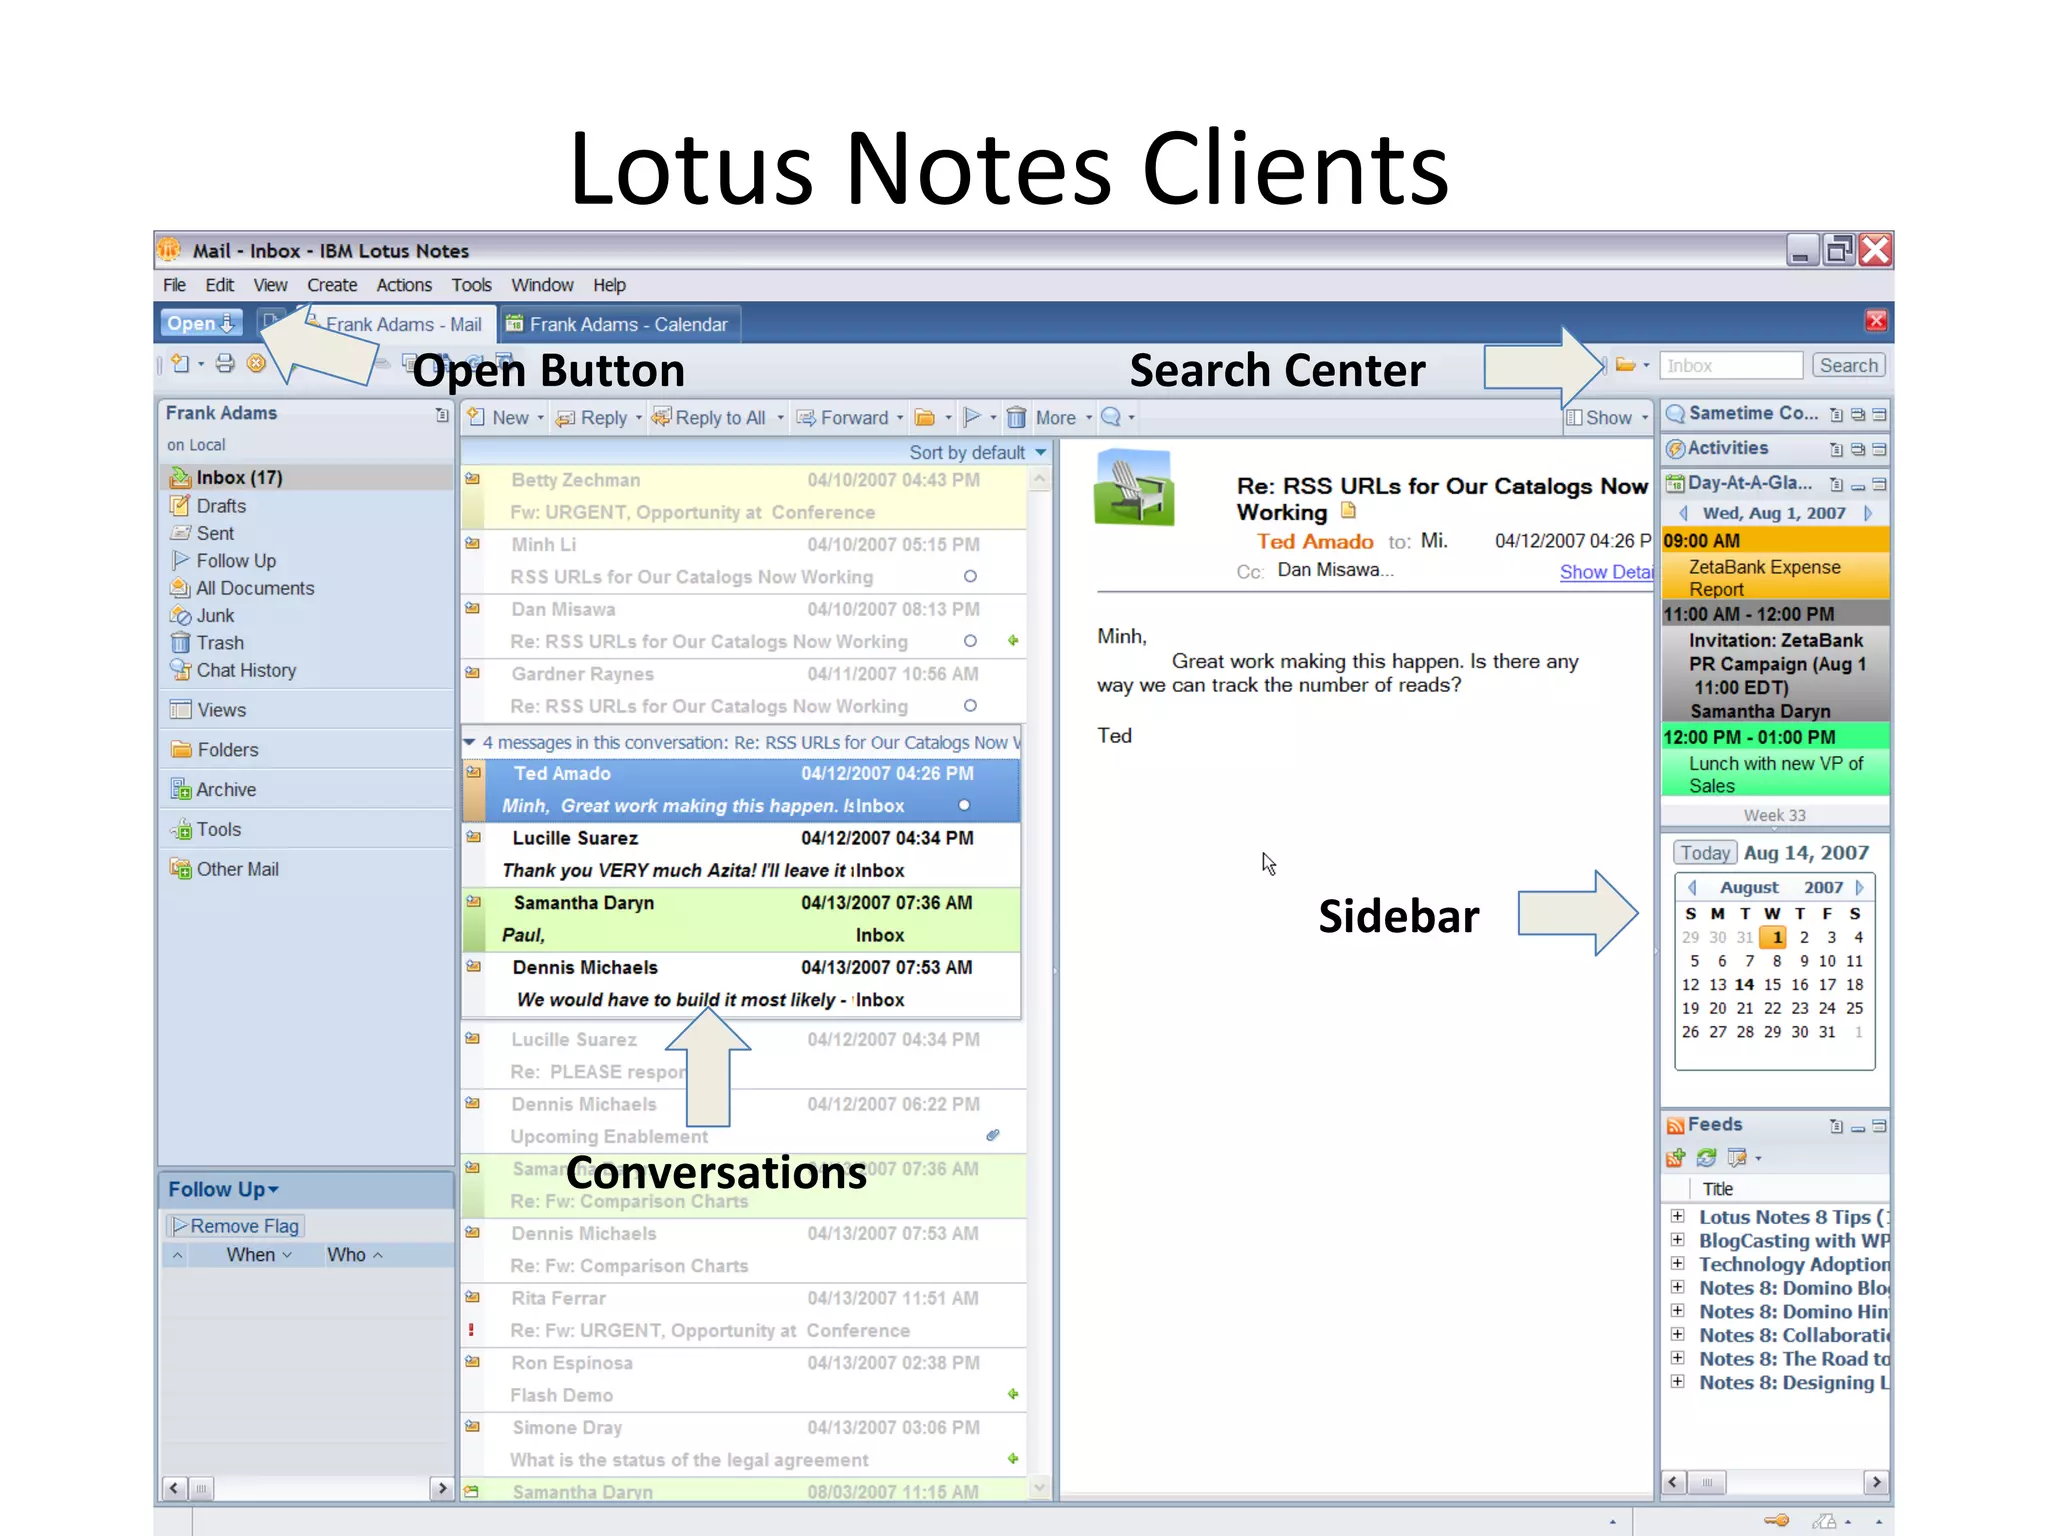
Task: Expand the Lotus Notes 8 Tips feed
Action: coord(1678,1217)
